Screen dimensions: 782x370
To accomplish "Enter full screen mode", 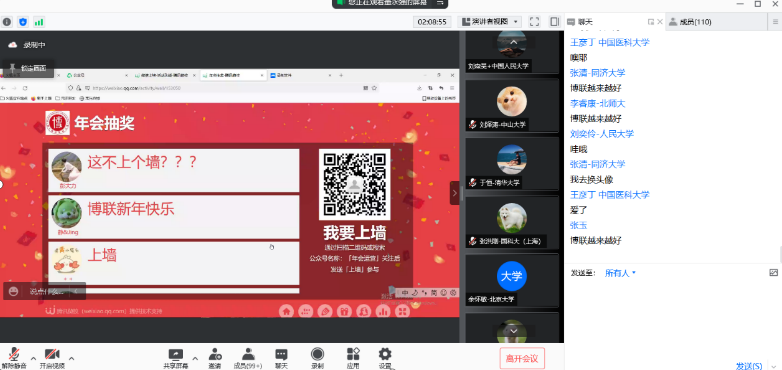I will click(x=535, y=22).
